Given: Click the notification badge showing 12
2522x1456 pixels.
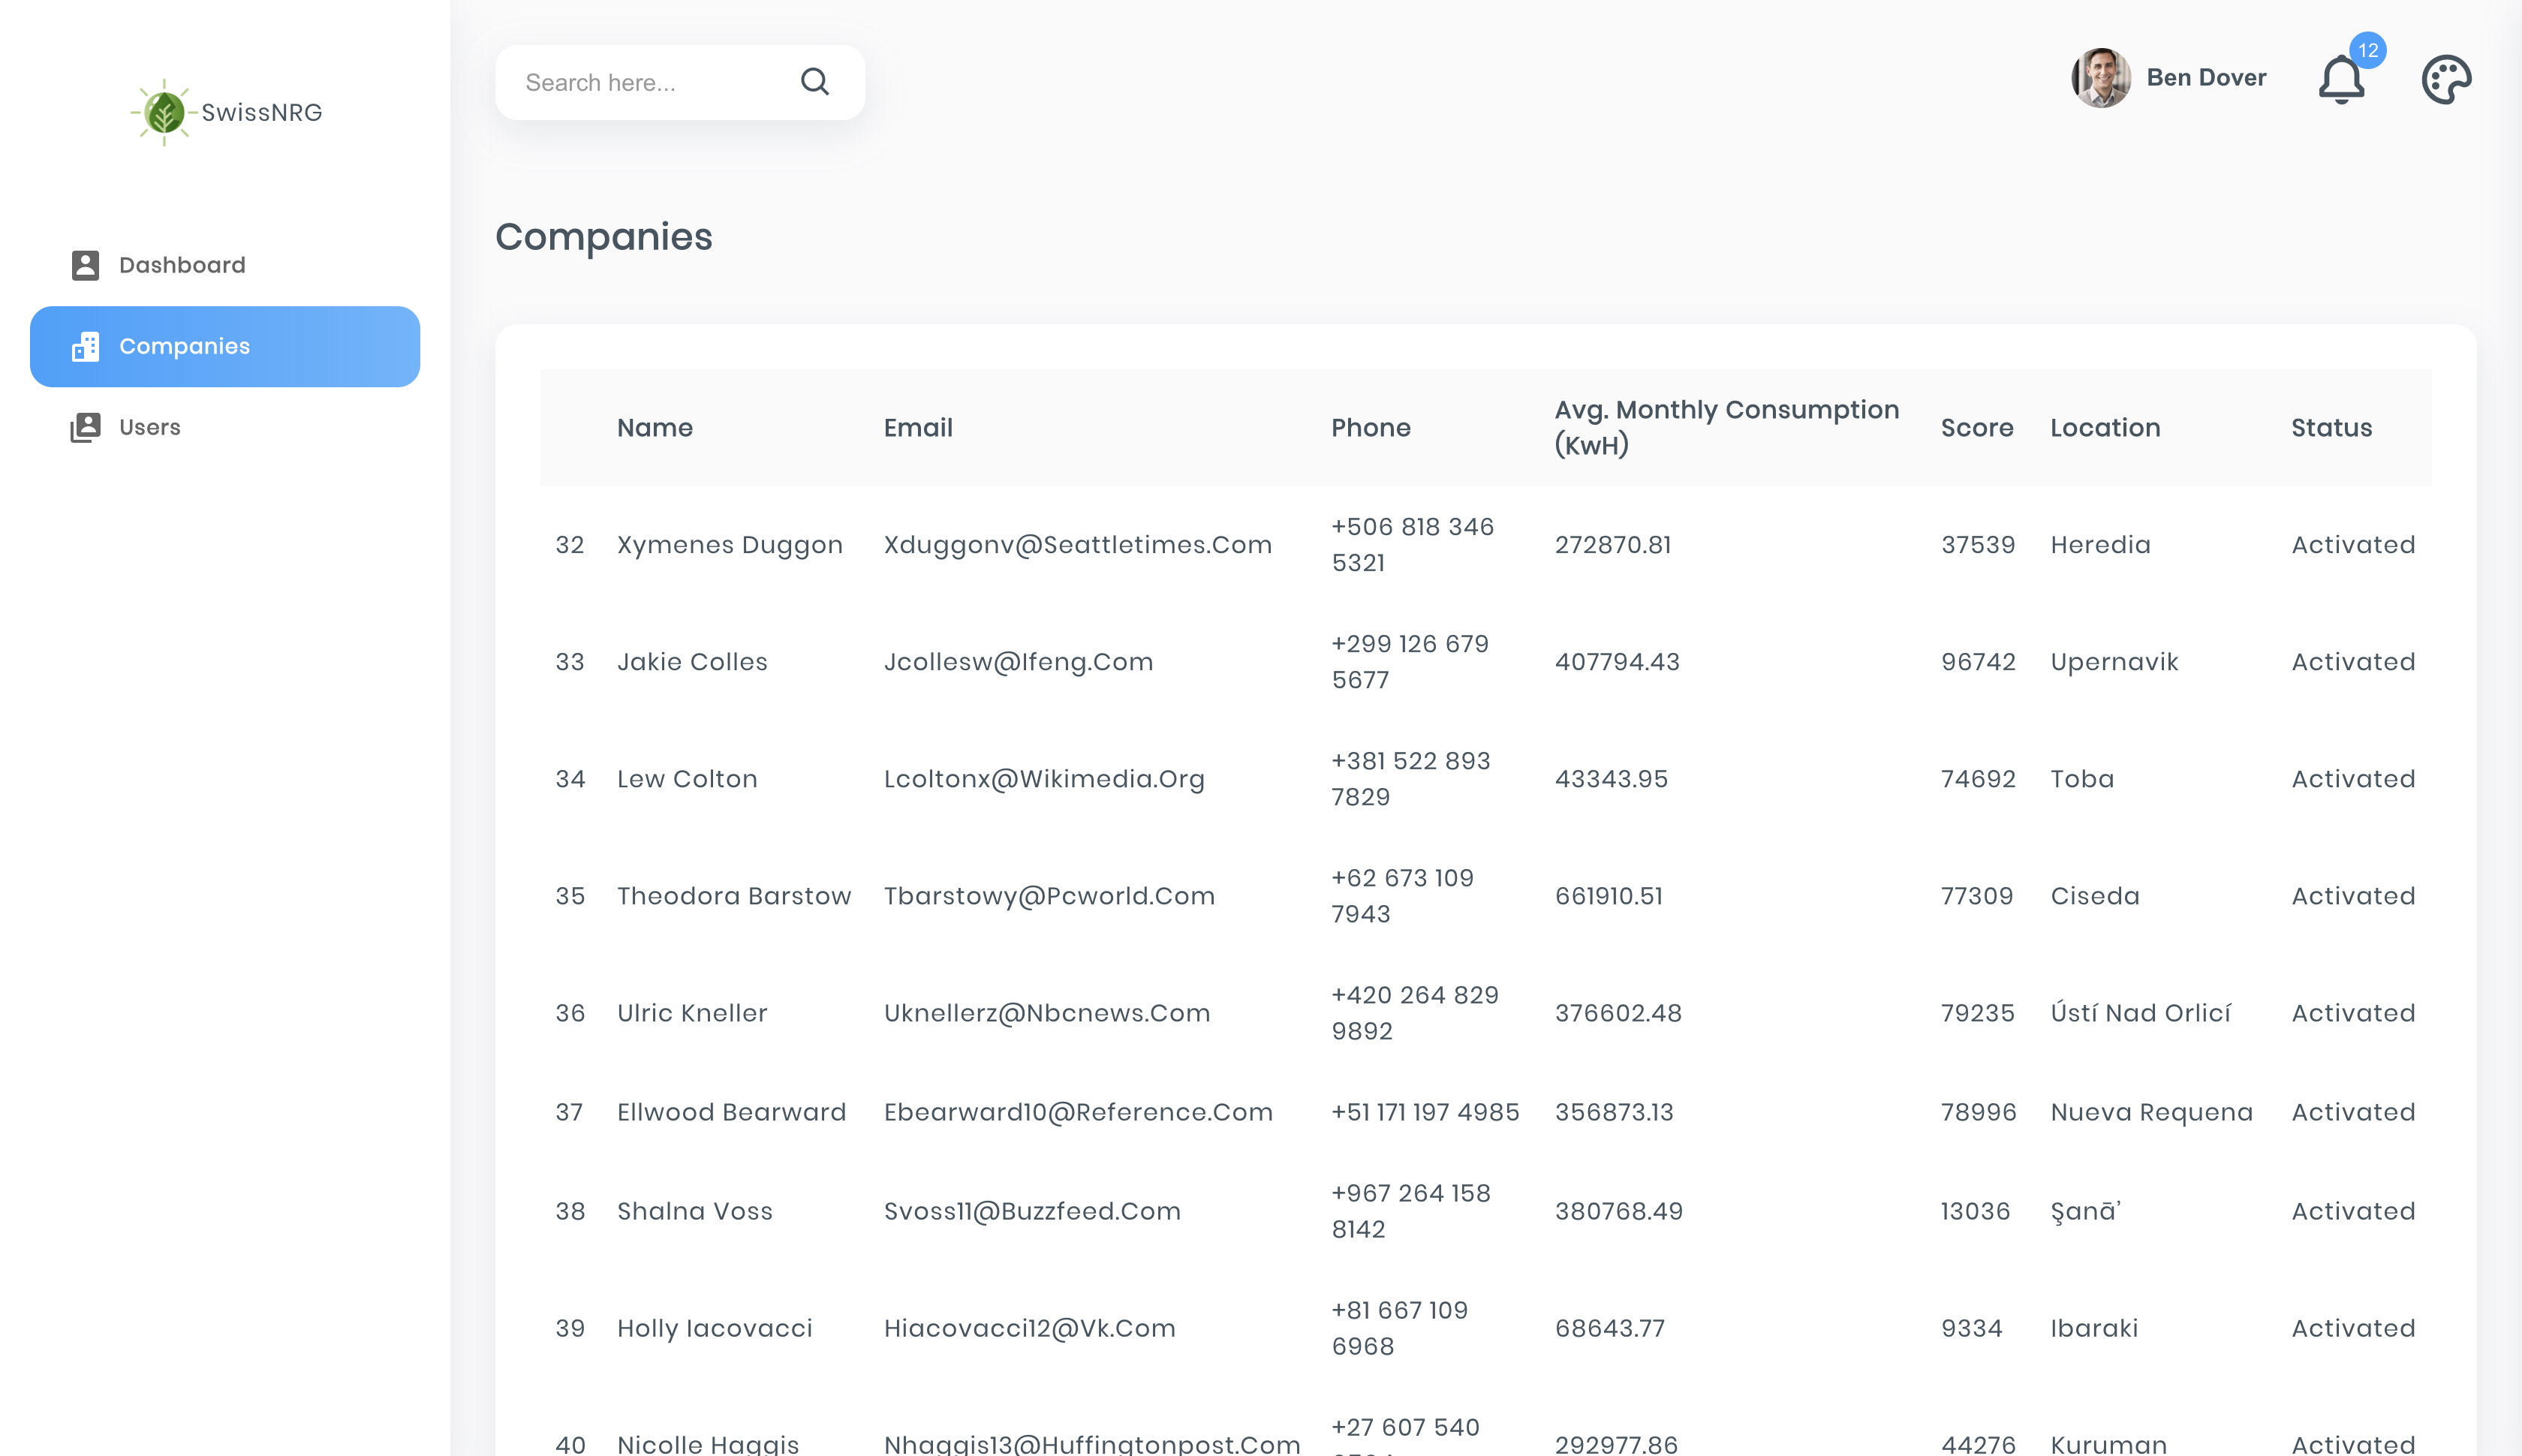Looking at the screenshot, I should 2367,50.
